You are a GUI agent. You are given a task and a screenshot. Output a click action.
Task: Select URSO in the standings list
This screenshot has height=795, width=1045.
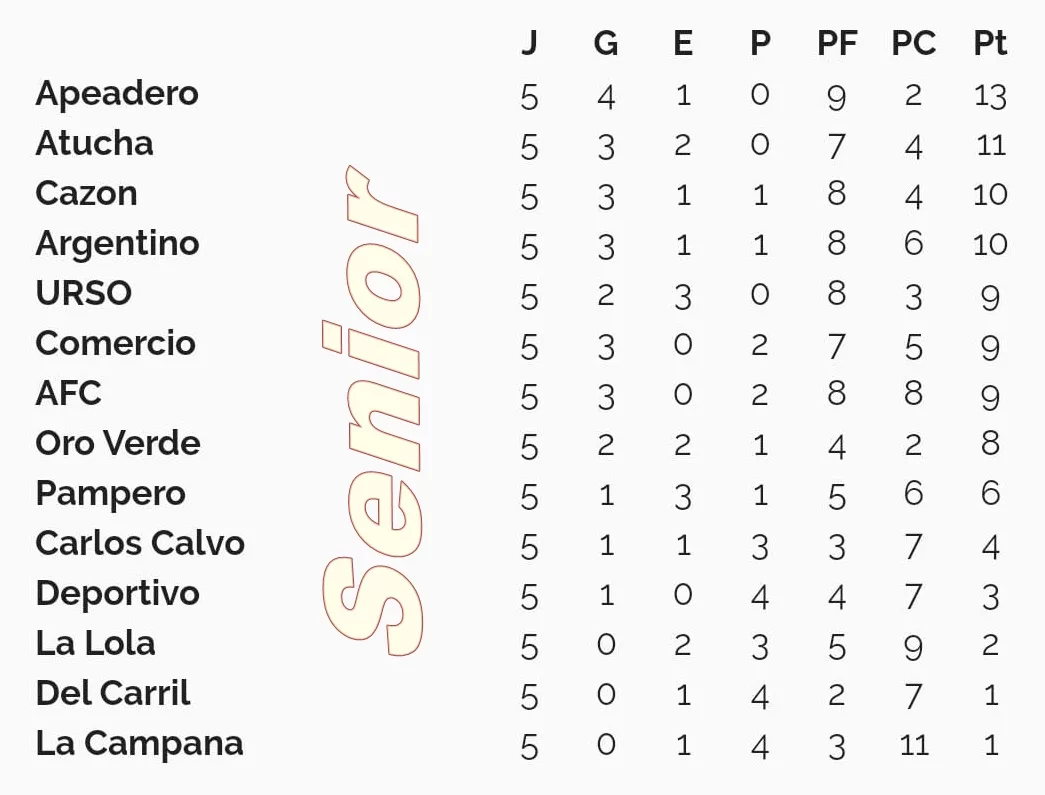point(83,294)
